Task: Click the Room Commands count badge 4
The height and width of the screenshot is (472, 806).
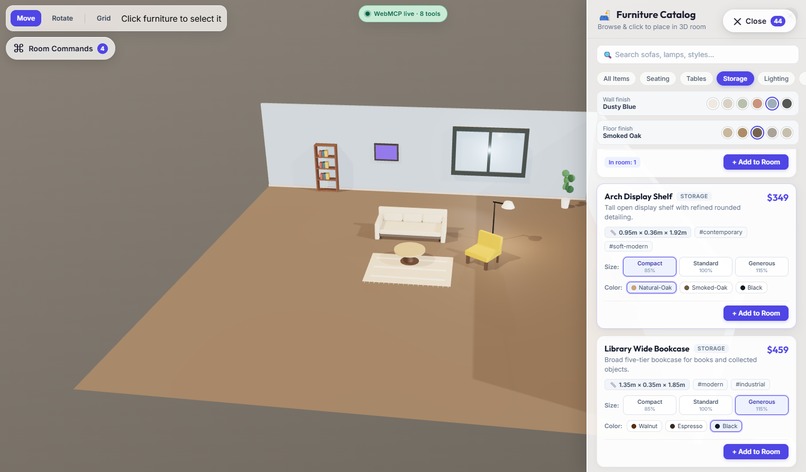Action: (x=103, y=48)
